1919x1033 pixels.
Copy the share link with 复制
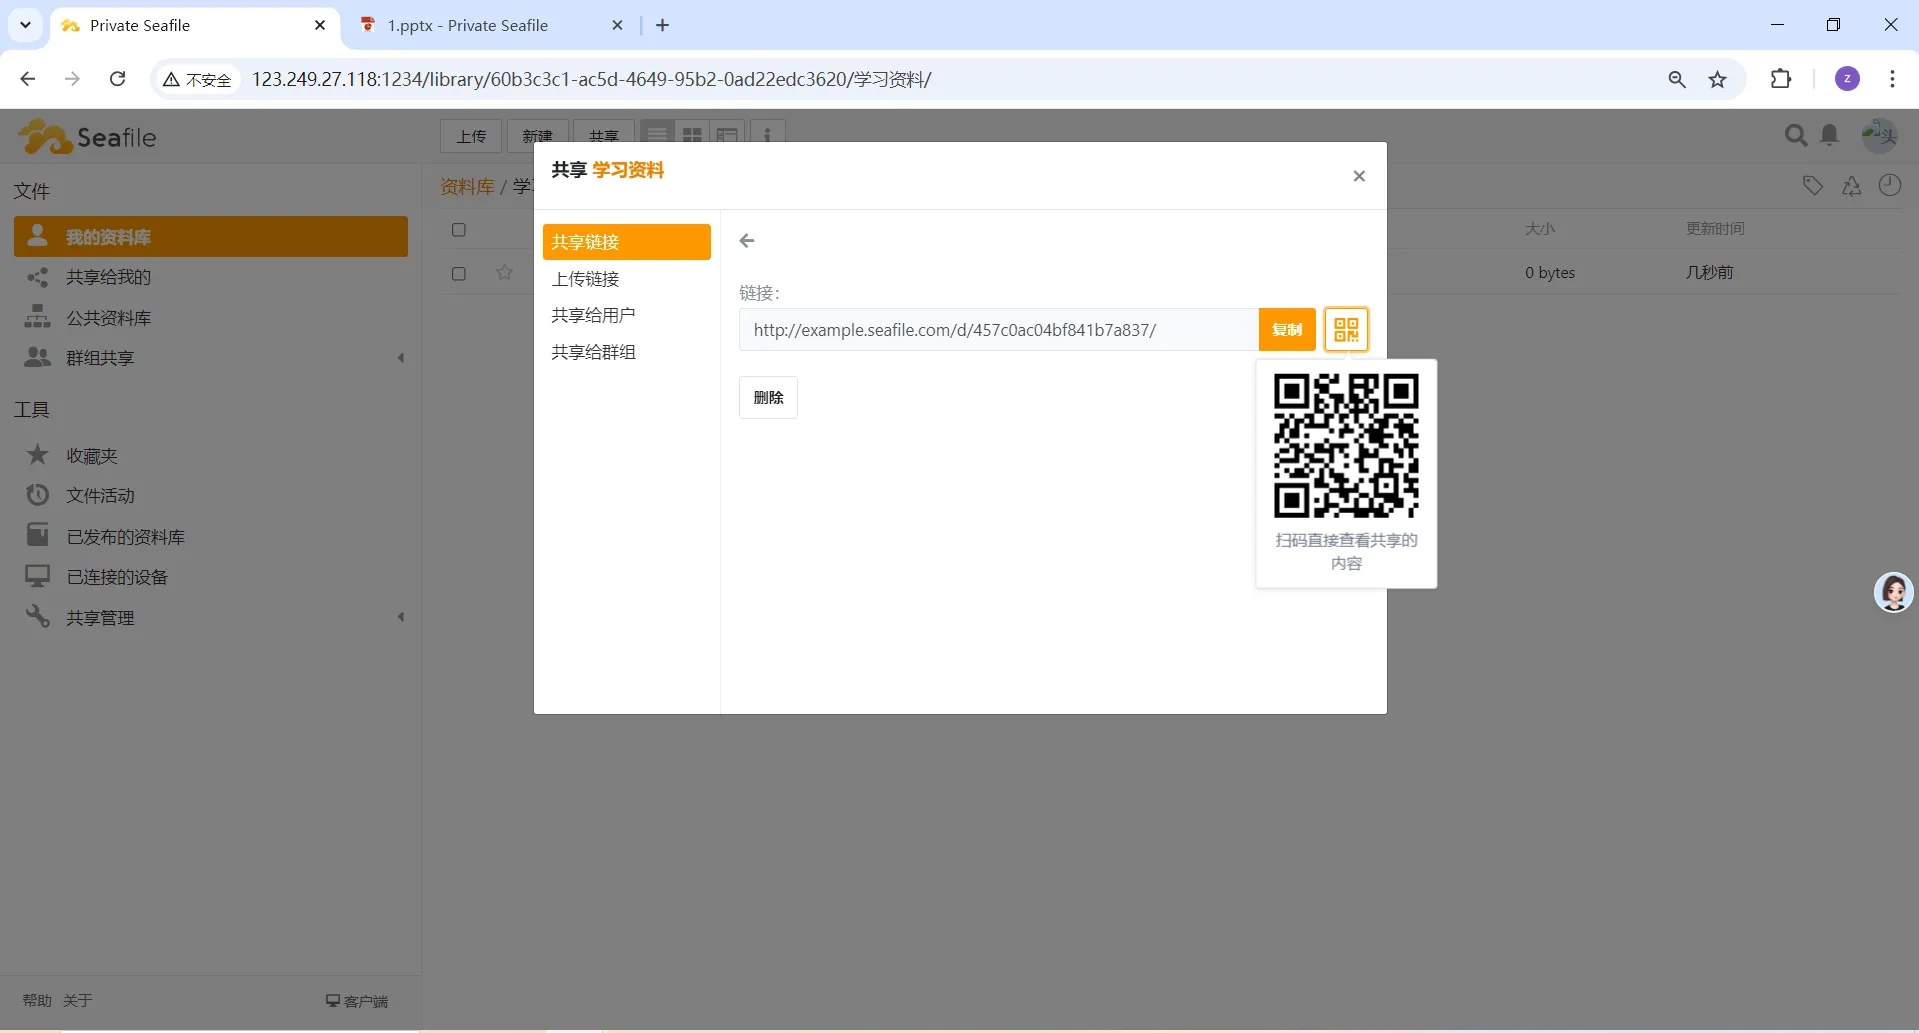(1287, 330)
